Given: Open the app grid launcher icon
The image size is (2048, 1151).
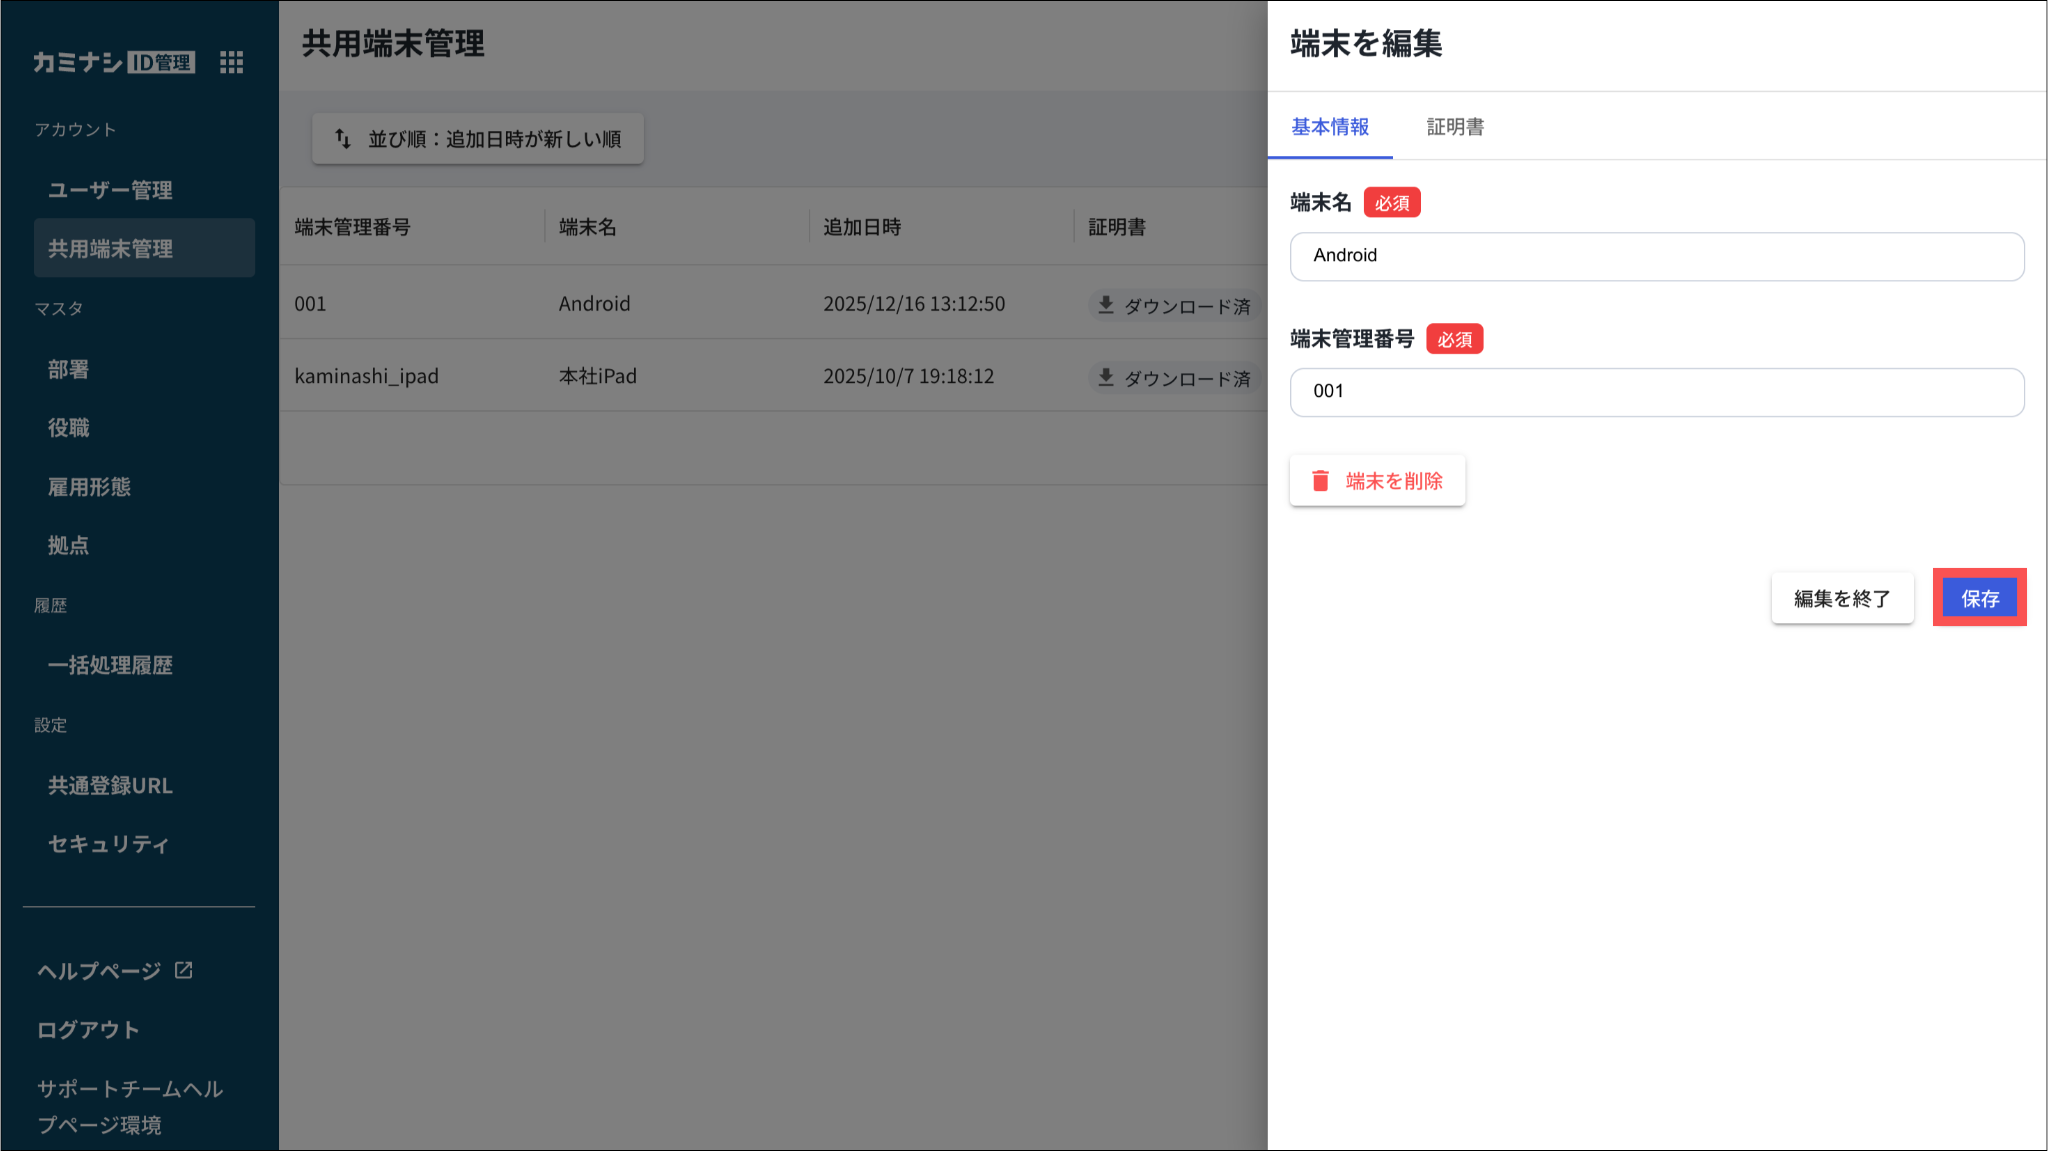Looking at the screenshot, I should point(231,62).
